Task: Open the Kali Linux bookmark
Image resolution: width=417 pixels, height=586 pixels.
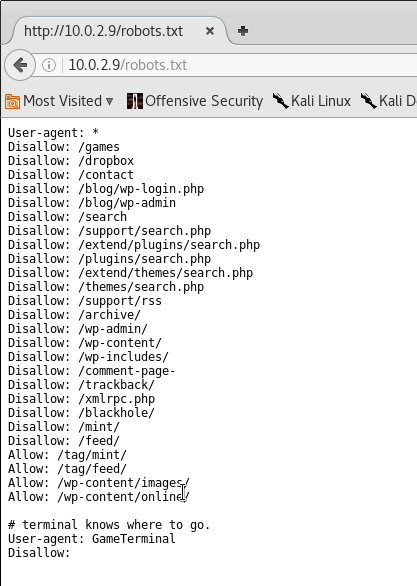Action: point(312,101)
